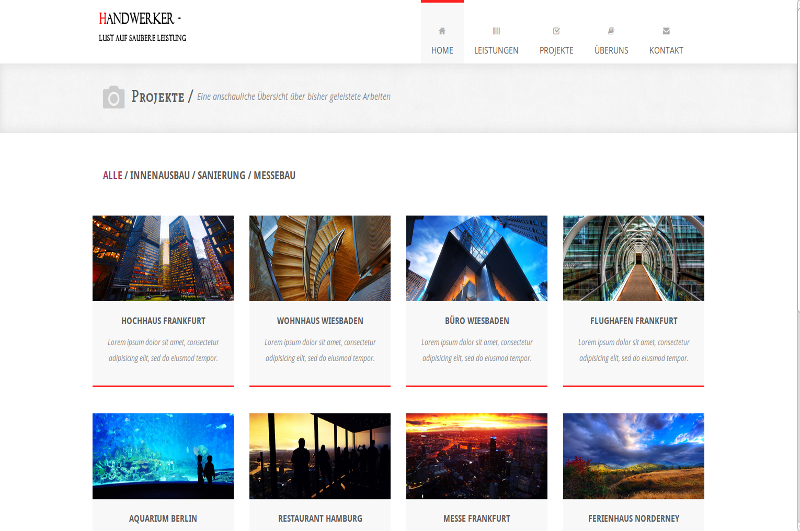Click the Leistungen icon in navigation
This screenshot has width=800, height=531.
click(x=496, y=31)
